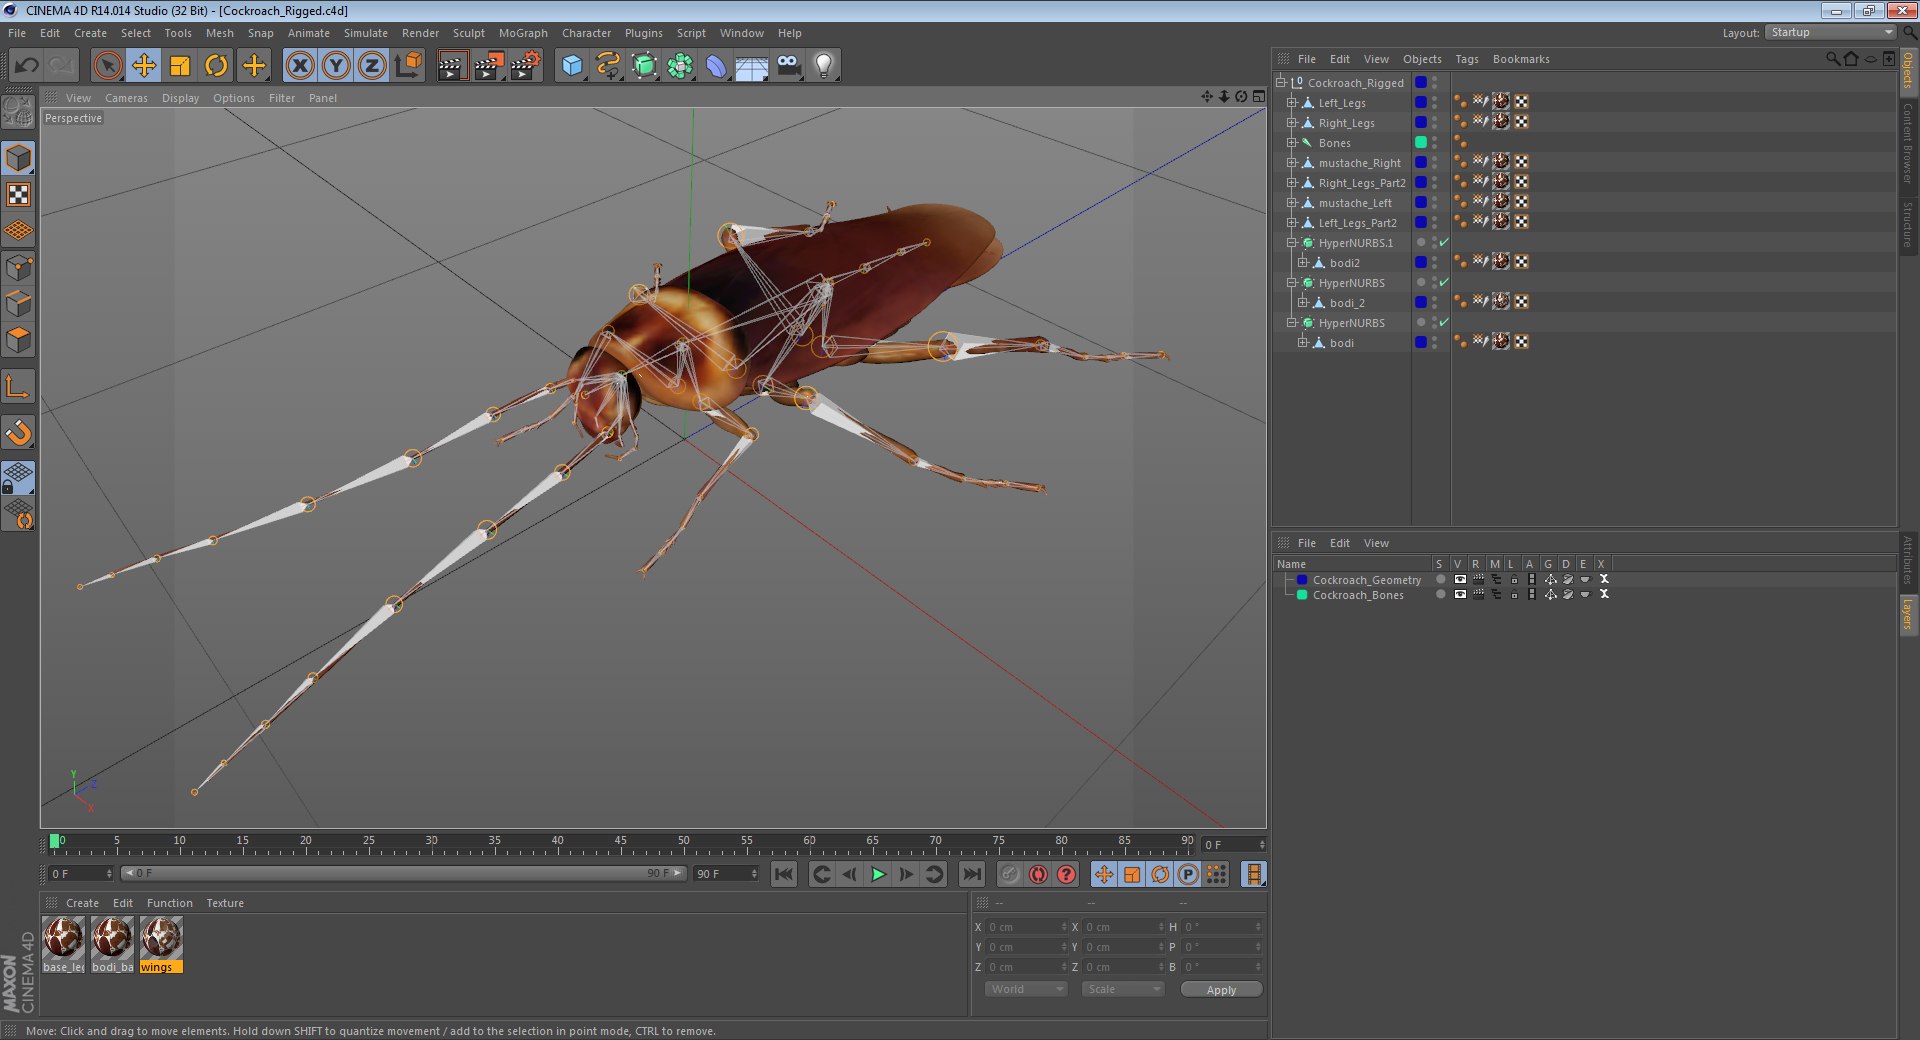Viewport: 1920px width, 1040px height.
Task: Expand the bodi2 object
Action: click(x=1303, y=262)
